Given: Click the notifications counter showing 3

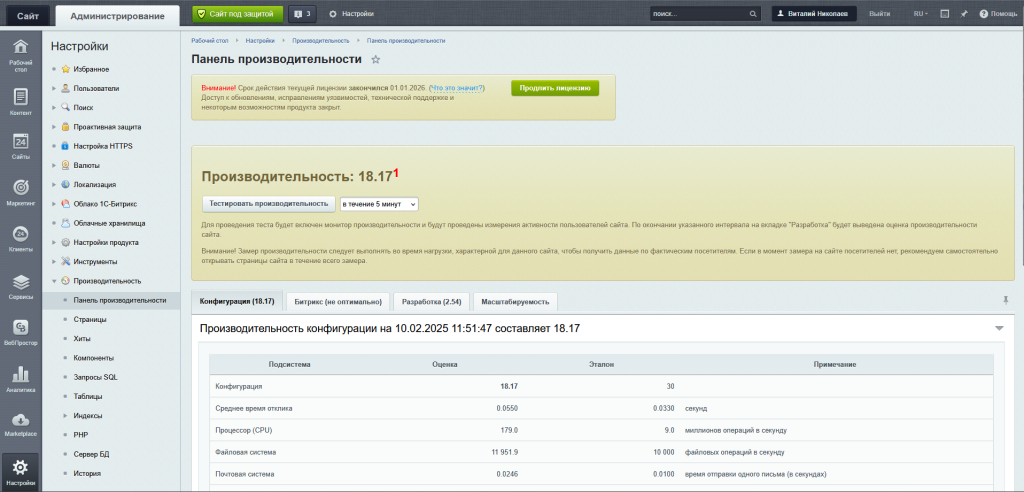Looking at the screenshot, I should coord(302,13).
